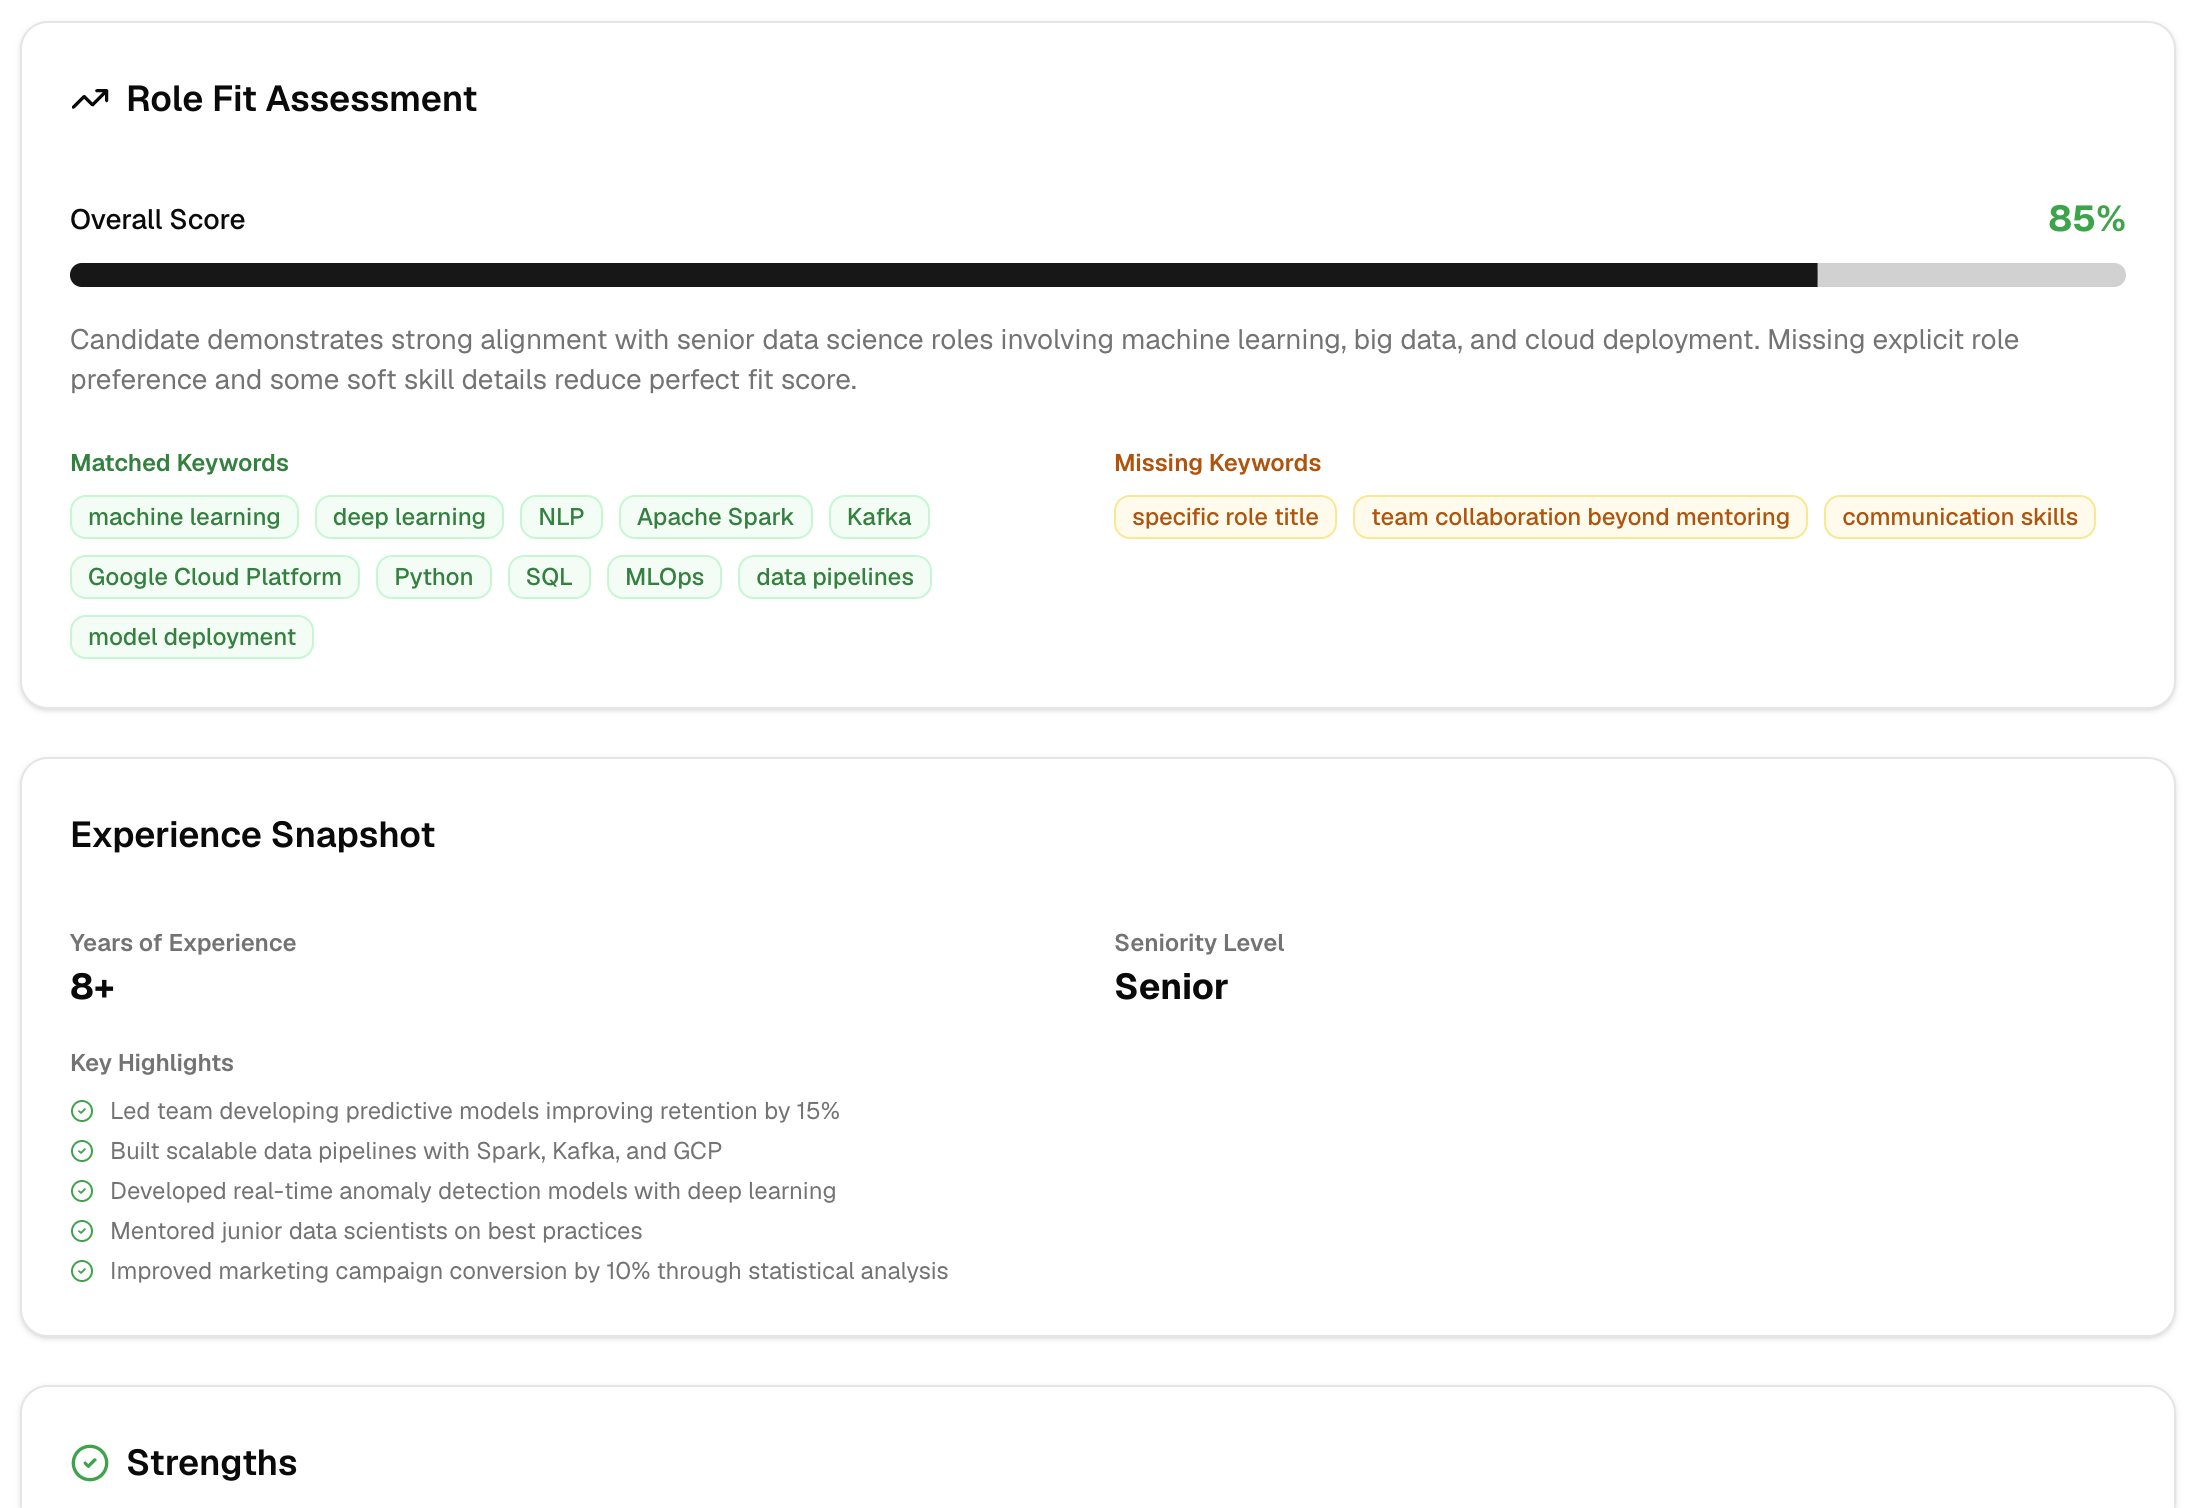Click text 'Built scalable data pipelines with Spark, Kafka, and GCP'
The image size is (2190, 1508).
point(416,1151)
